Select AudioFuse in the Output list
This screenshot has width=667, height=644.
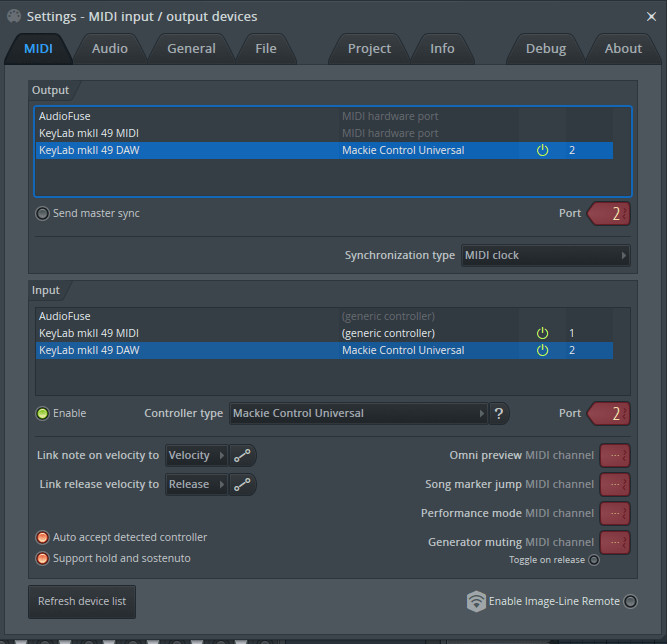click(x=324, y=116)
